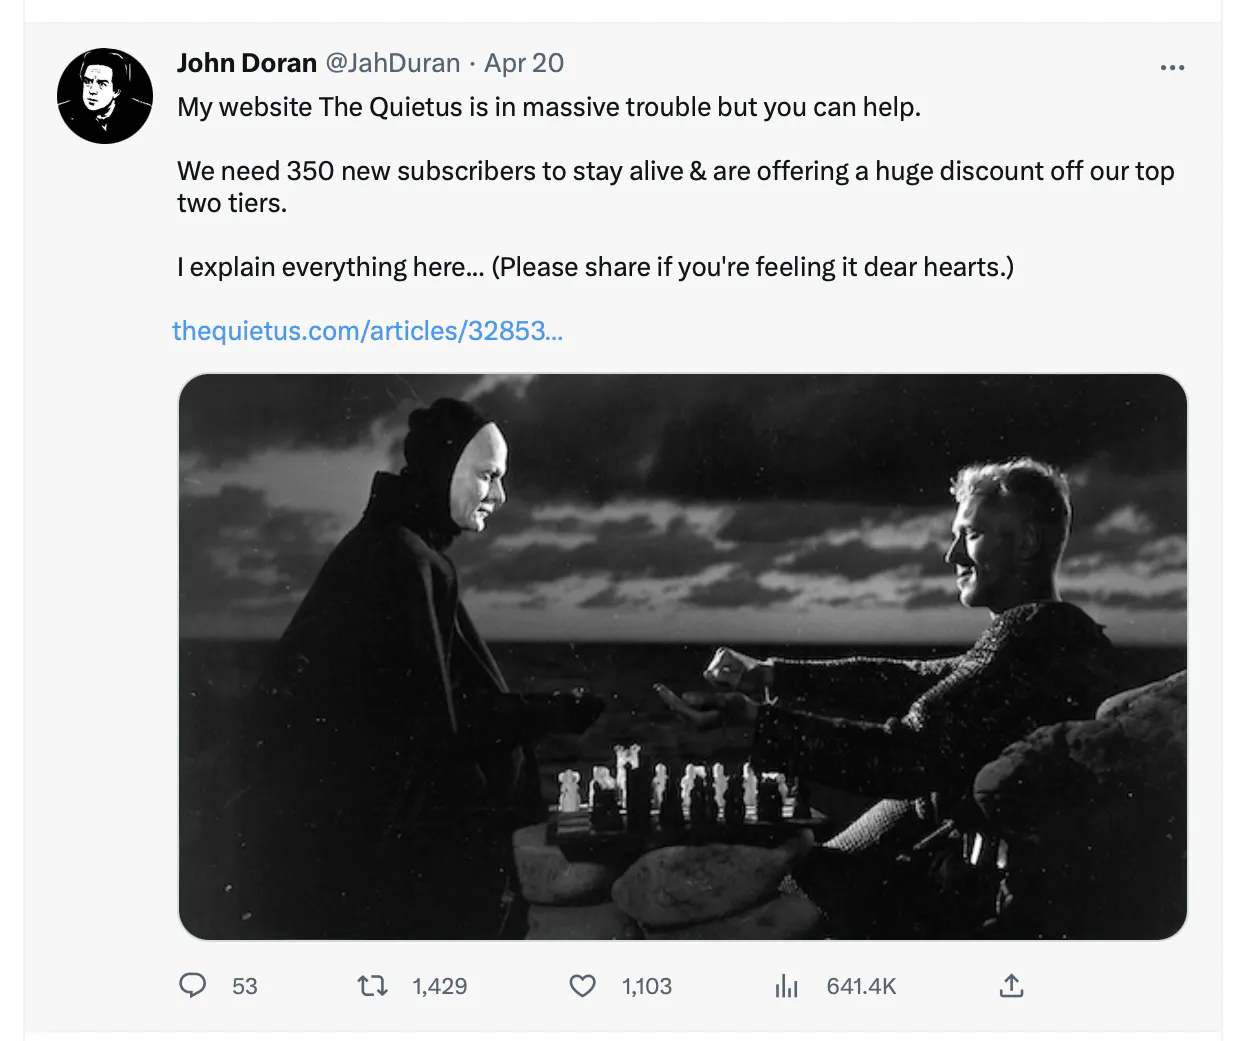Open the thequietus.com article link

click(366, 331)
